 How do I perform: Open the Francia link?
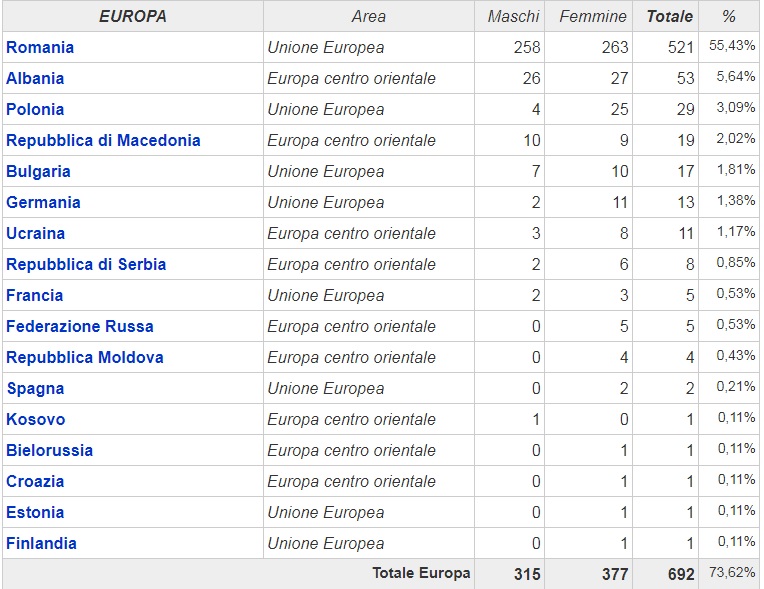point(34,295)
